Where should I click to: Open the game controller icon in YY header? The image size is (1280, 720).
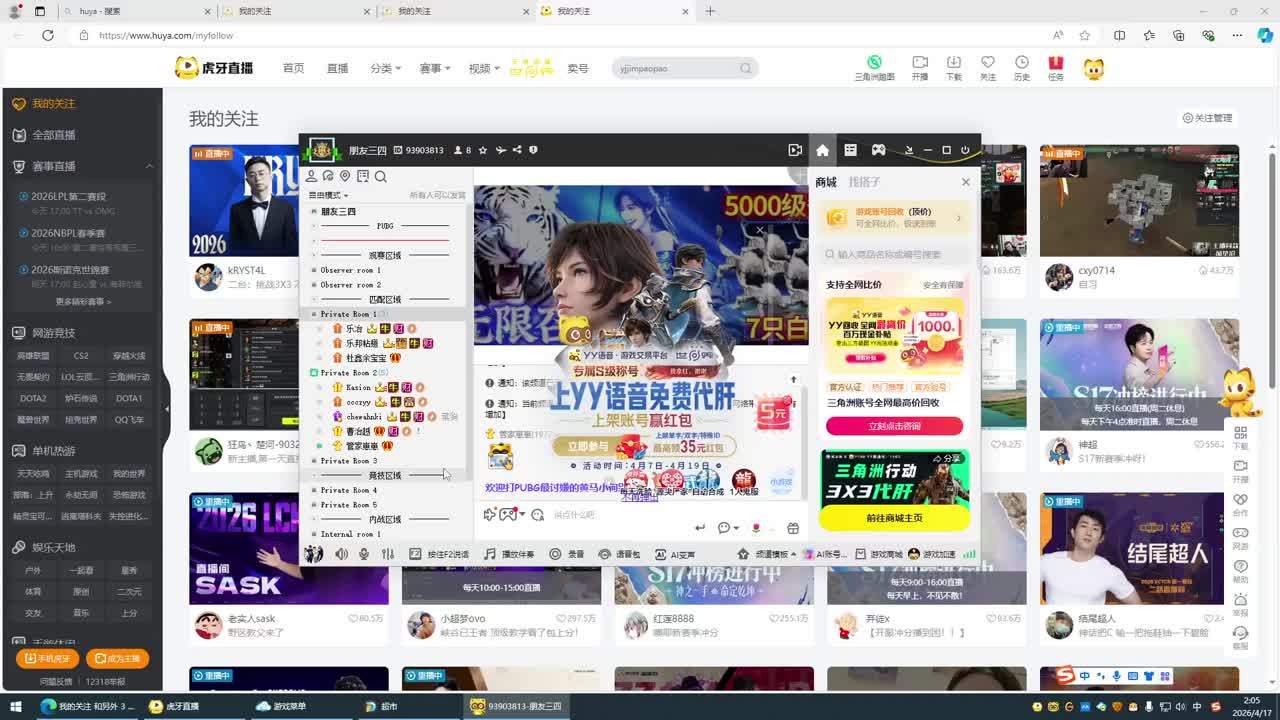[878, 150]
